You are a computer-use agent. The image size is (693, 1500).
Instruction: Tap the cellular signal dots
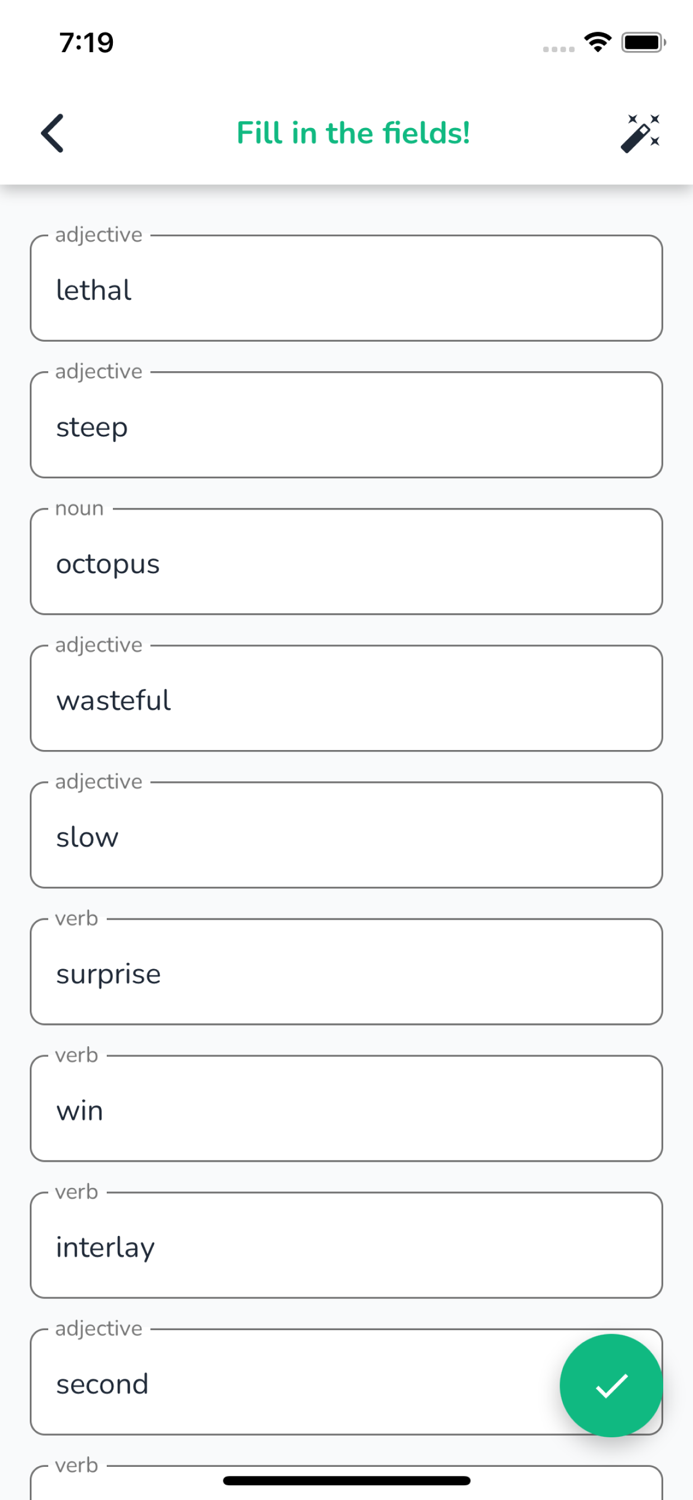point(558,48)
